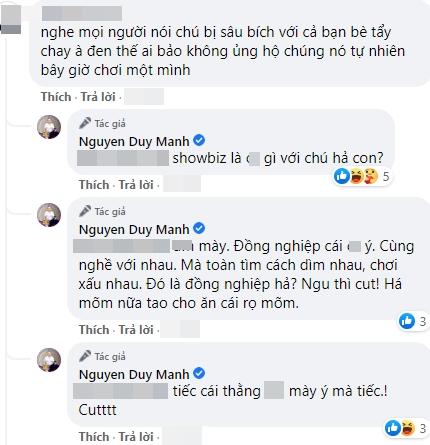Screen dimensions: 430x445
Task: Like the showbiz reply with Thích
Action: coord(94,184)
